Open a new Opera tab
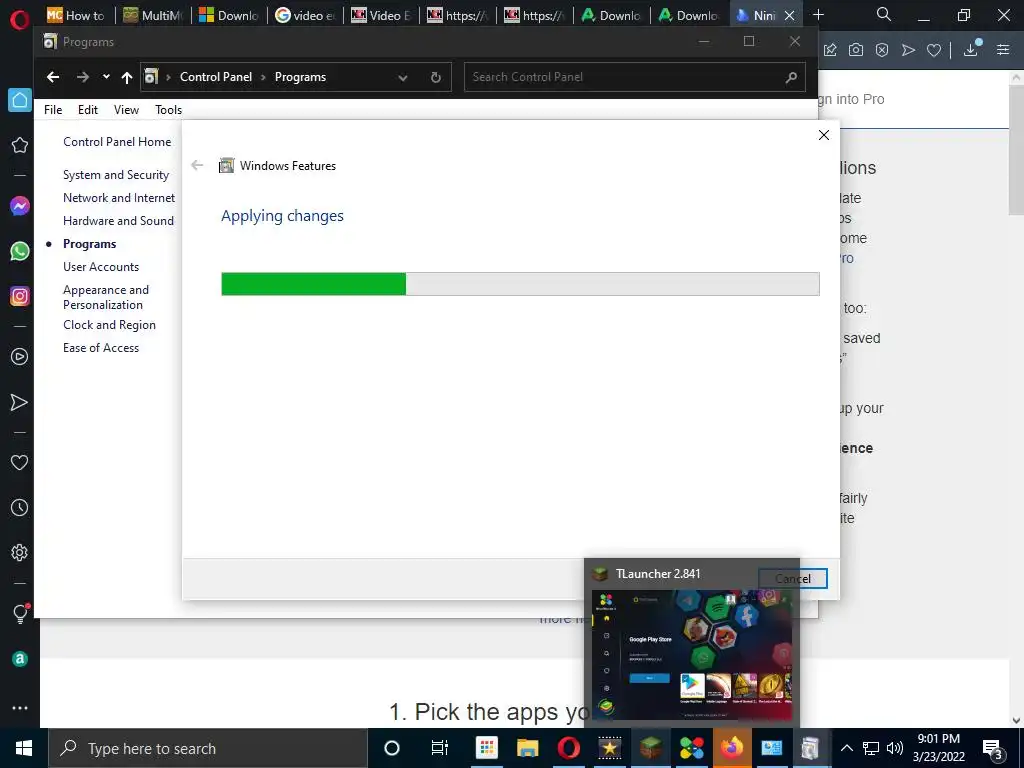This screenshot has height=768, width=1024. tap(818, 14)
